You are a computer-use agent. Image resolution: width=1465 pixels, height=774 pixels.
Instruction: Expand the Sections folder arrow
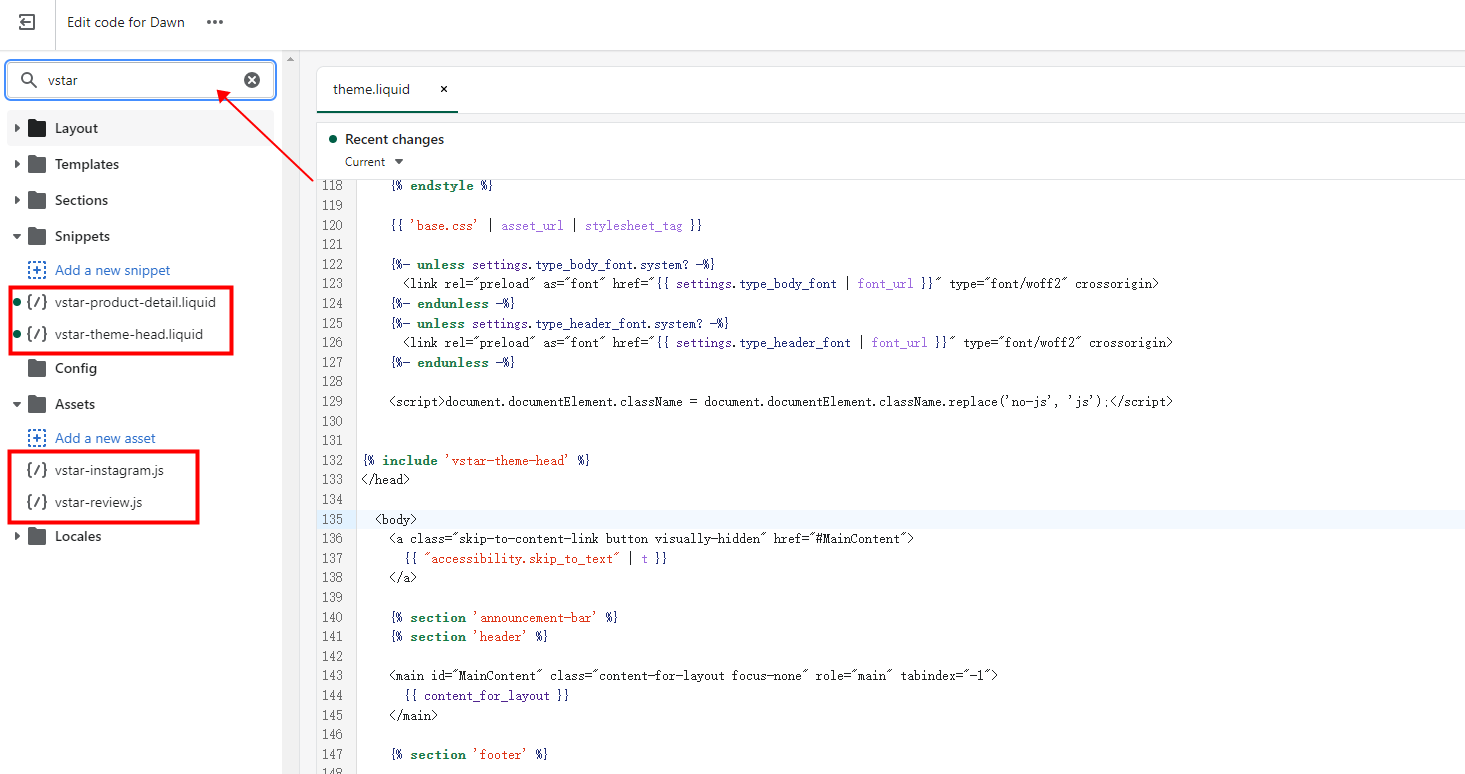(x=17, y=200)
